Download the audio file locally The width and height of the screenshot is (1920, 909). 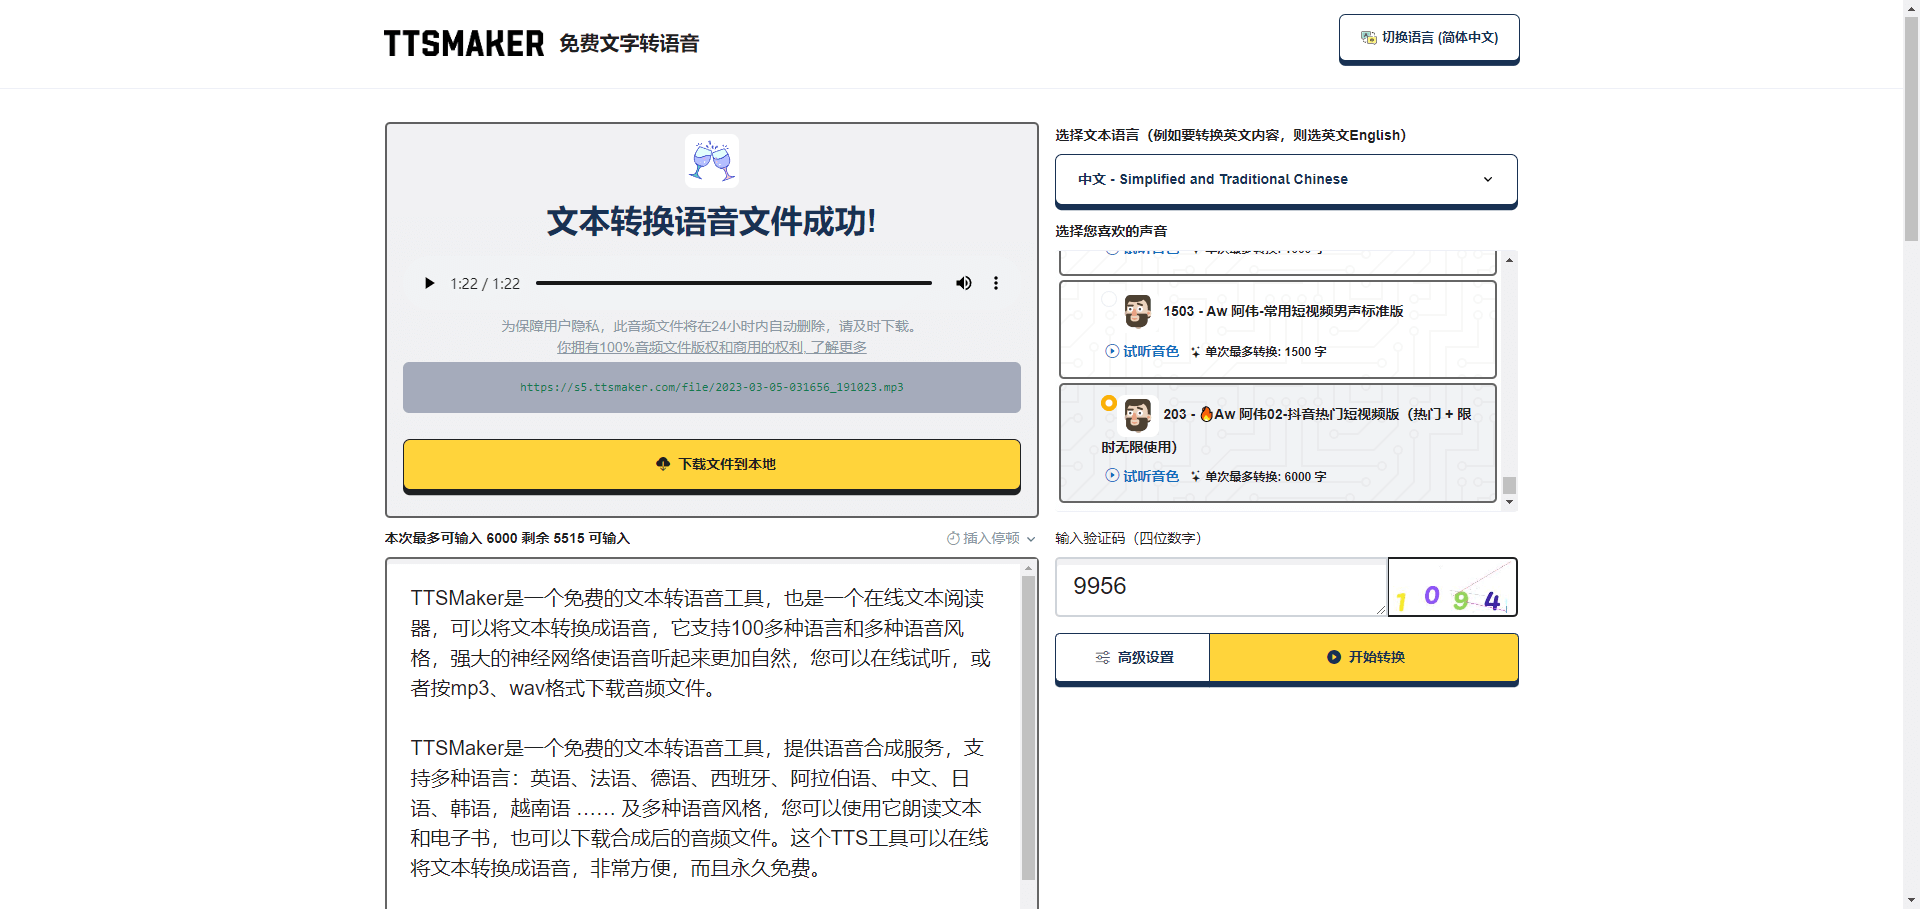point(712,464)
